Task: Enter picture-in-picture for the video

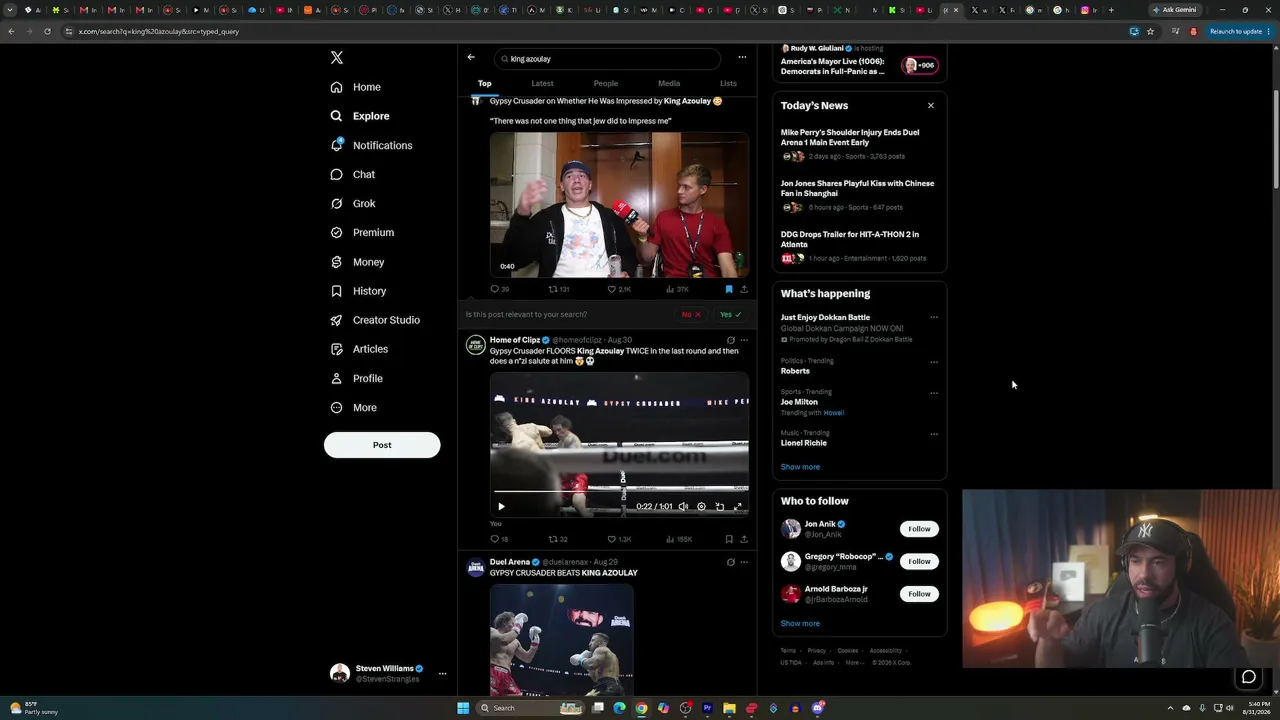Action: coord(719,507)
